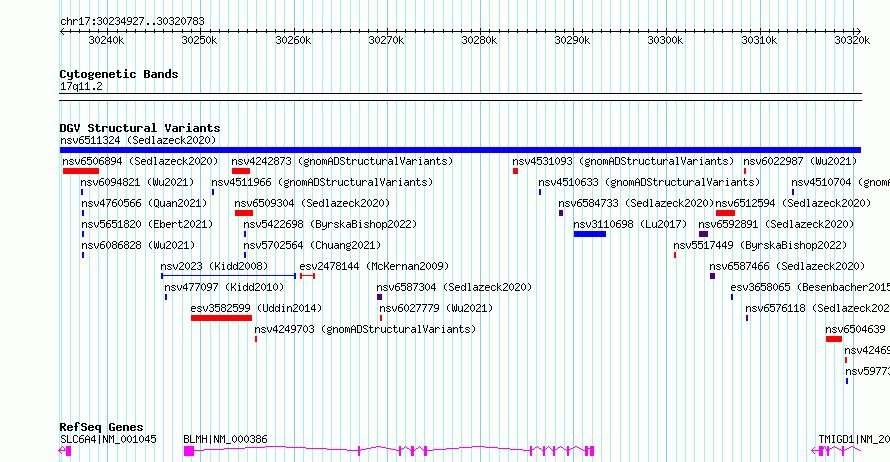Click the 30260k ruler position label
This screenshot has width=890, height=462.
point(293,40)
